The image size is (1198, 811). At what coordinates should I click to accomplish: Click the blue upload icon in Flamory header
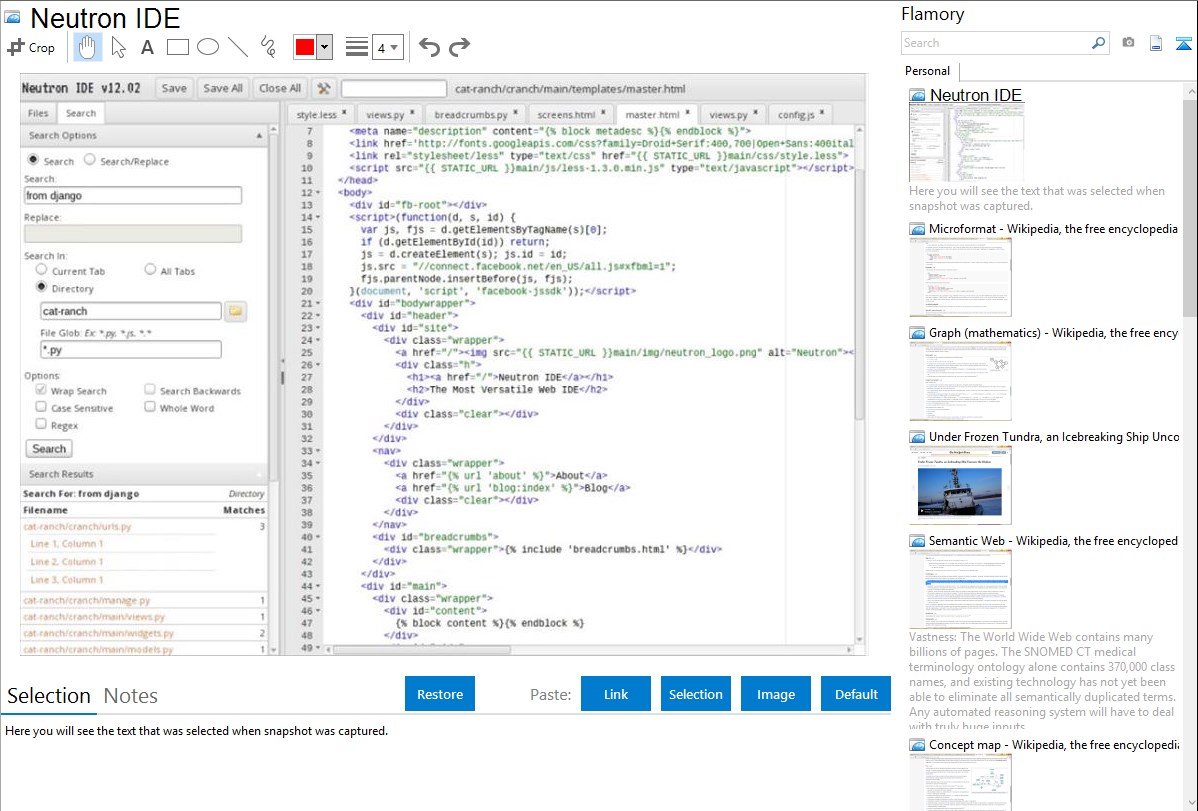click(1183, 44)
